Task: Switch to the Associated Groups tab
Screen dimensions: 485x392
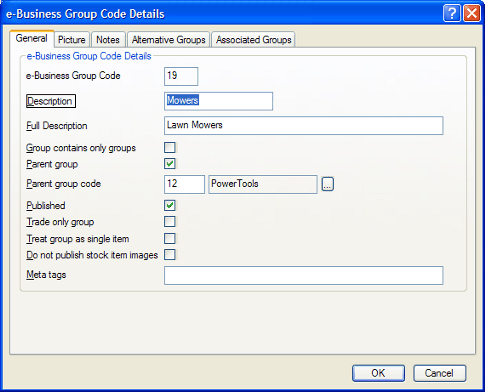Action: click(253, 40)
